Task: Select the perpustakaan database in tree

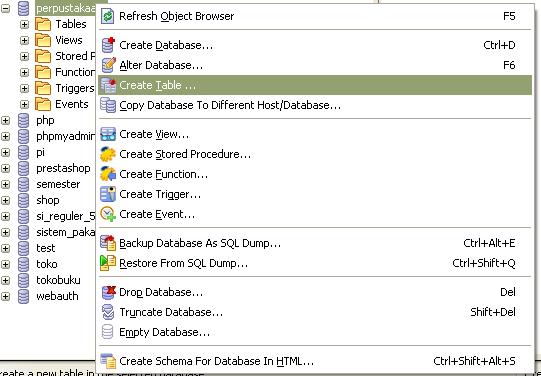Action: (x=65, y=9)
